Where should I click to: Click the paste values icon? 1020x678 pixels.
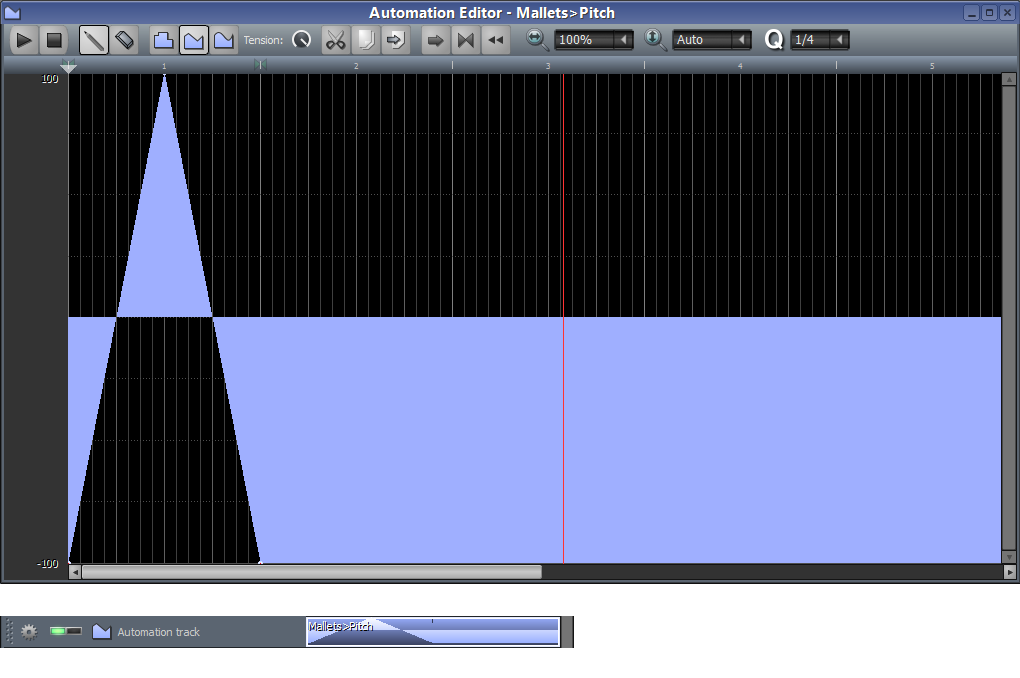(394, 40)
